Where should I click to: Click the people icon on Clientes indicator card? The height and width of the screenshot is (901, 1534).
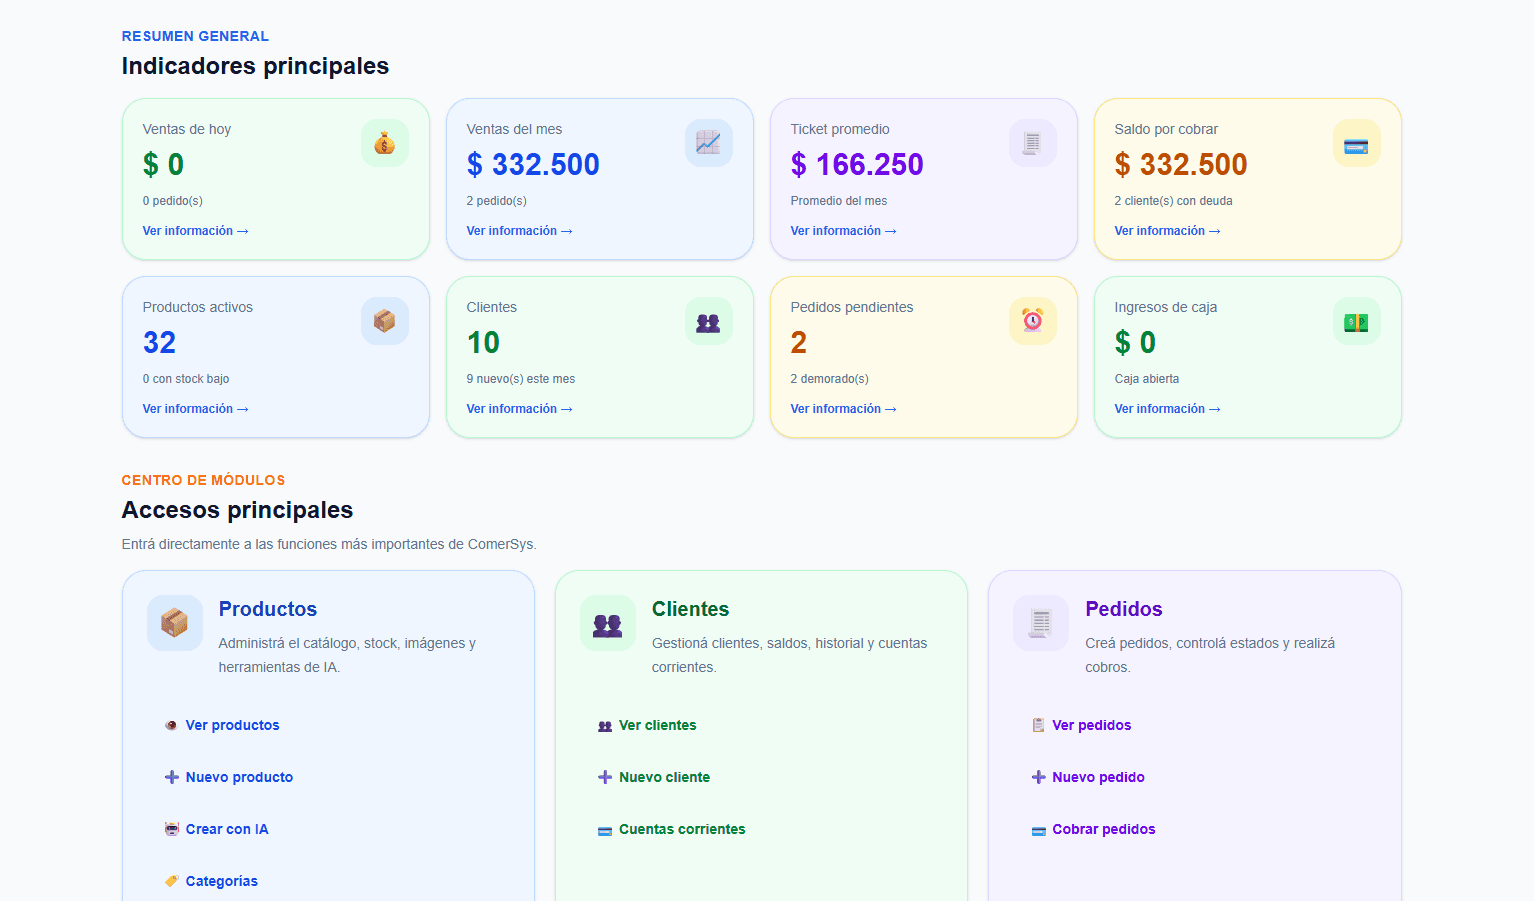[709, 321]
